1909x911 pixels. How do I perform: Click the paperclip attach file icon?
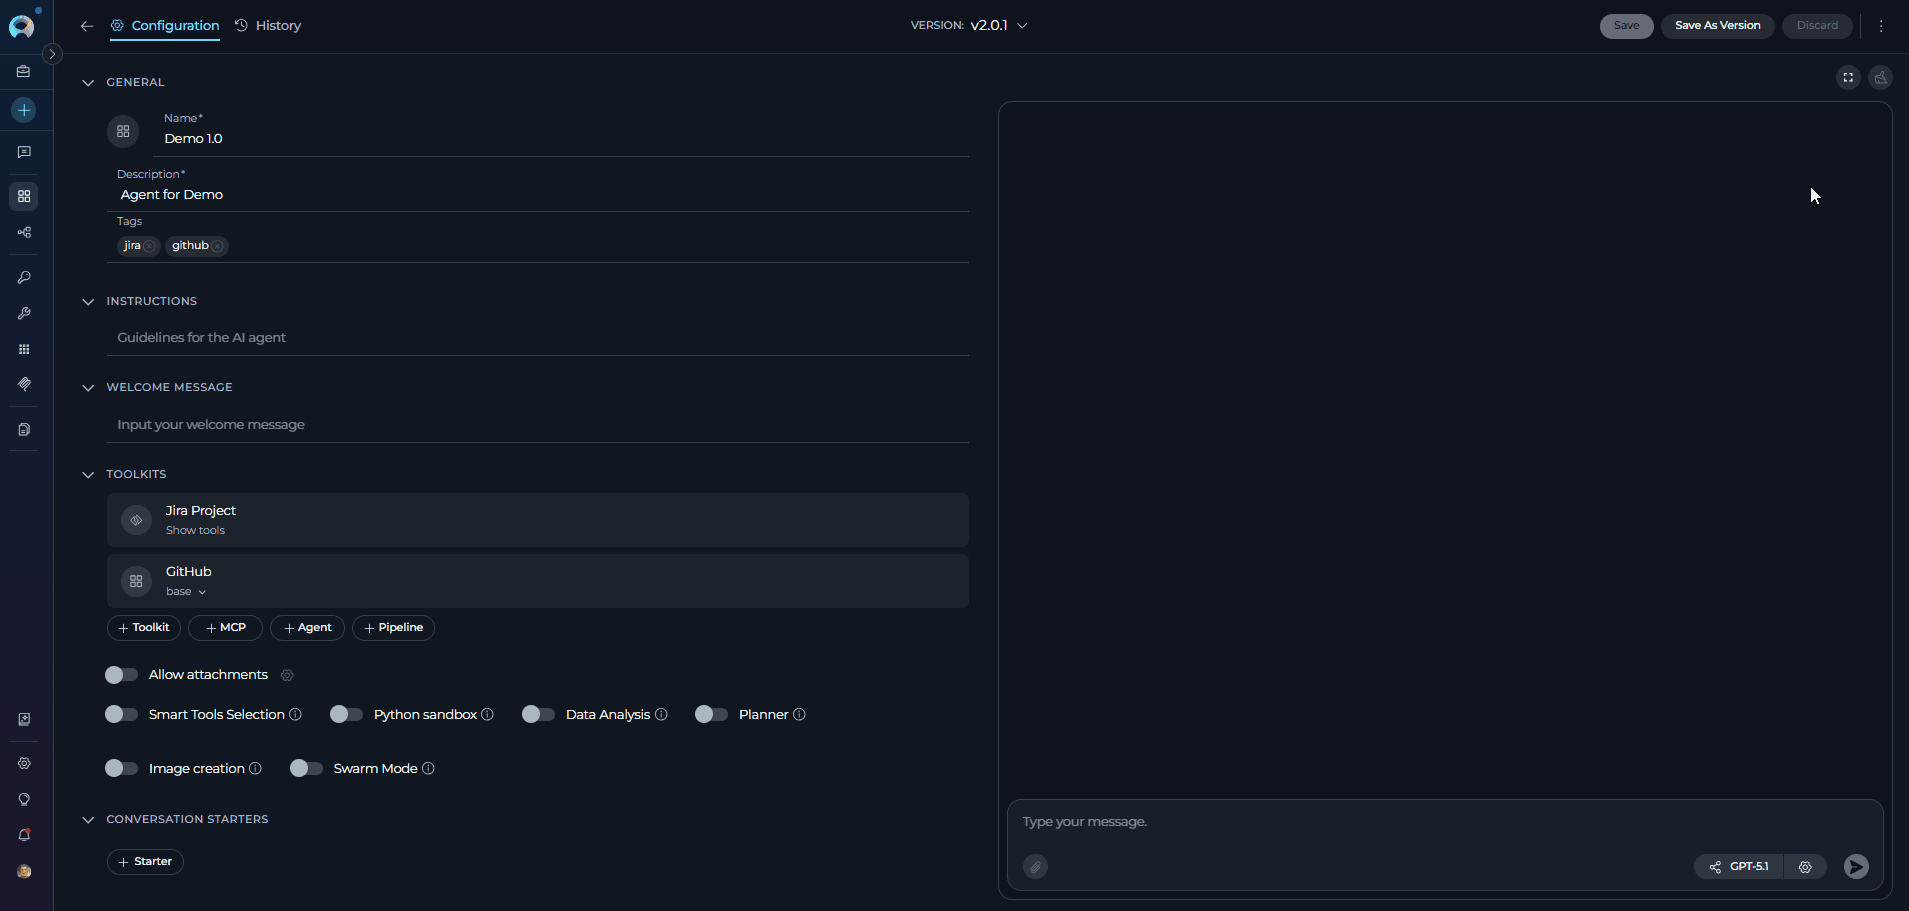(x=1035, y=867)
